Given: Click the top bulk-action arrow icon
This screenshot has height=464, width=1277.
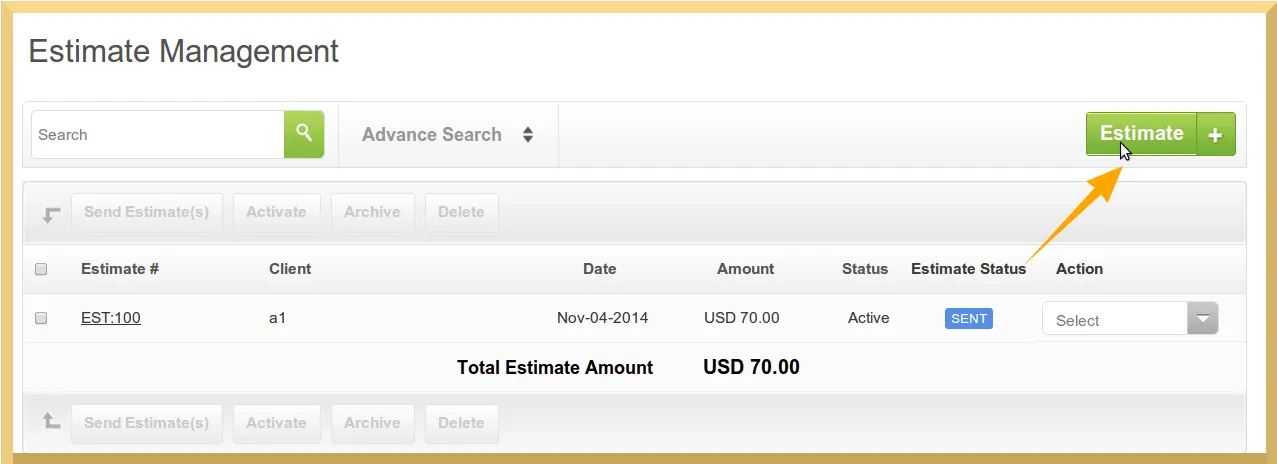Looking at the screenshot, I should click(51, 213).
